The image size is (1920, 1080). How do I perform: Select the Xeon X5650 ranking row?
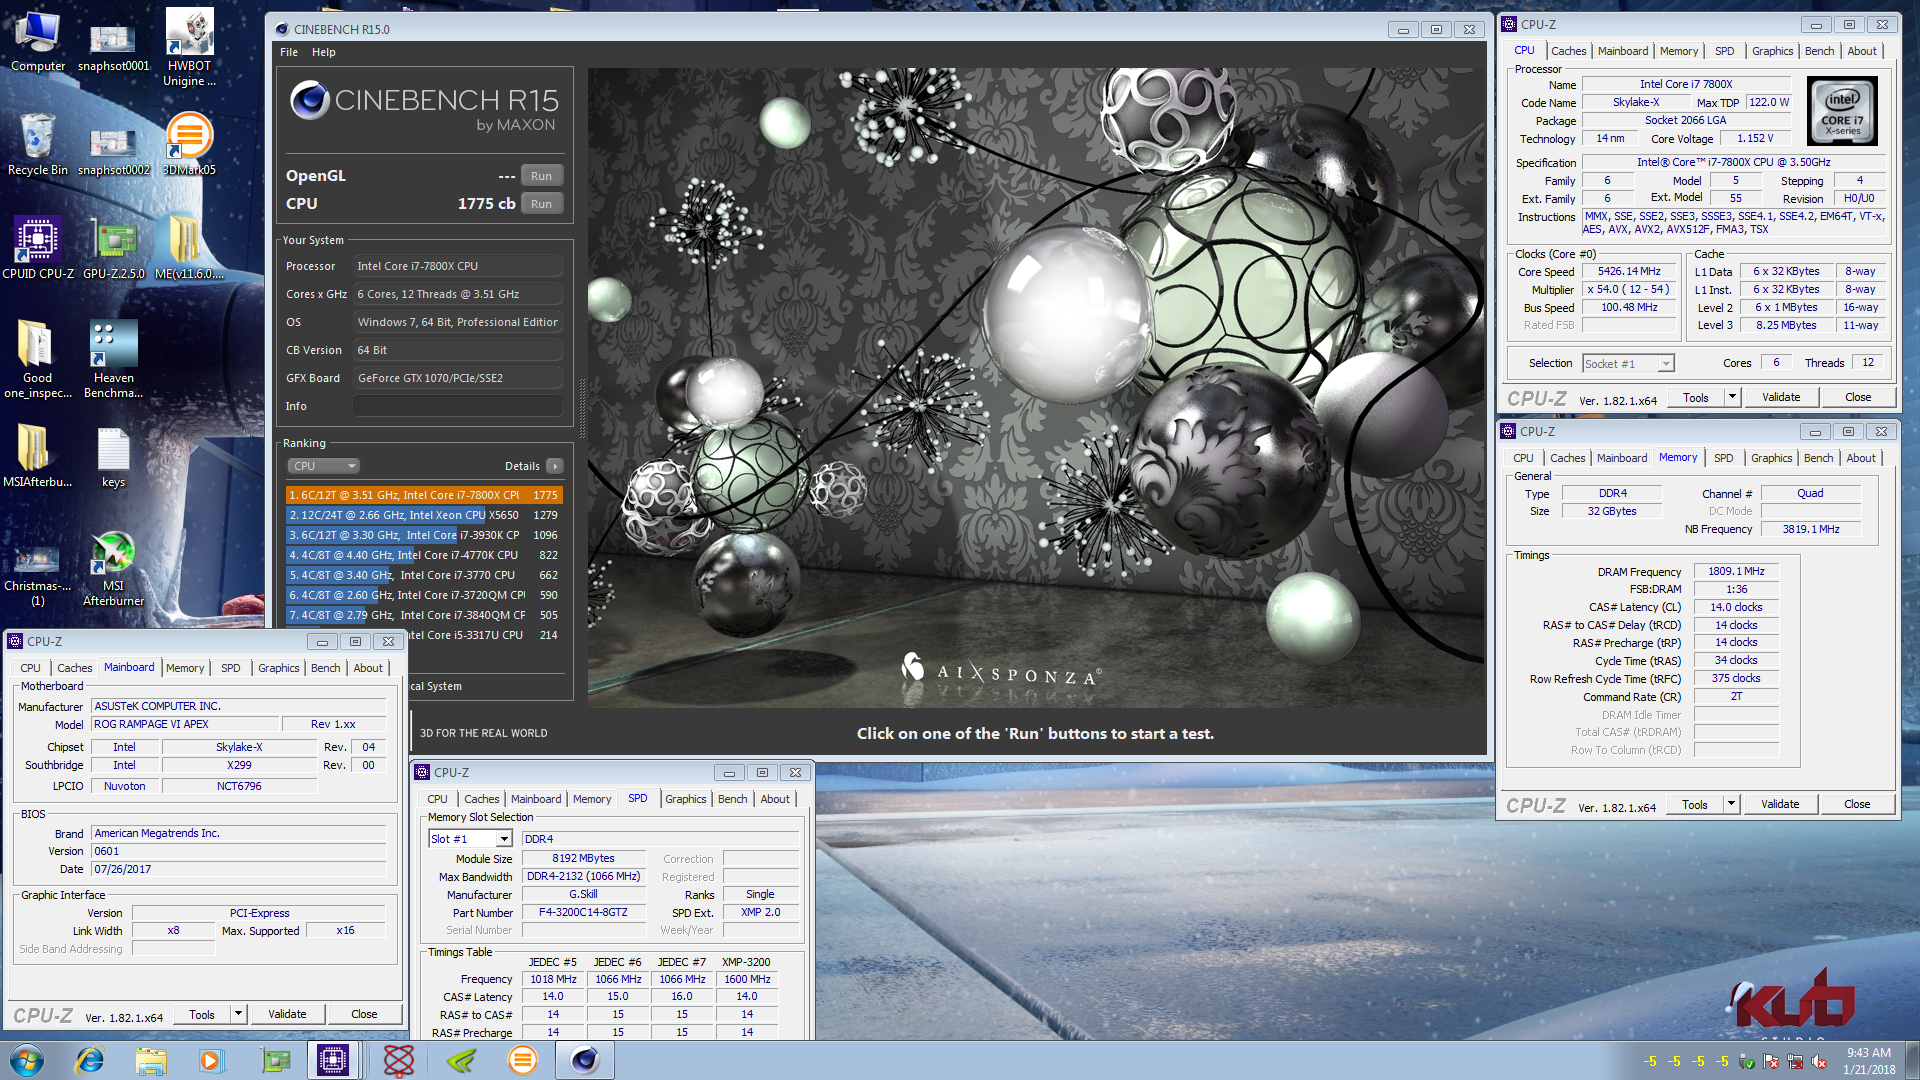tap(424, 515)
